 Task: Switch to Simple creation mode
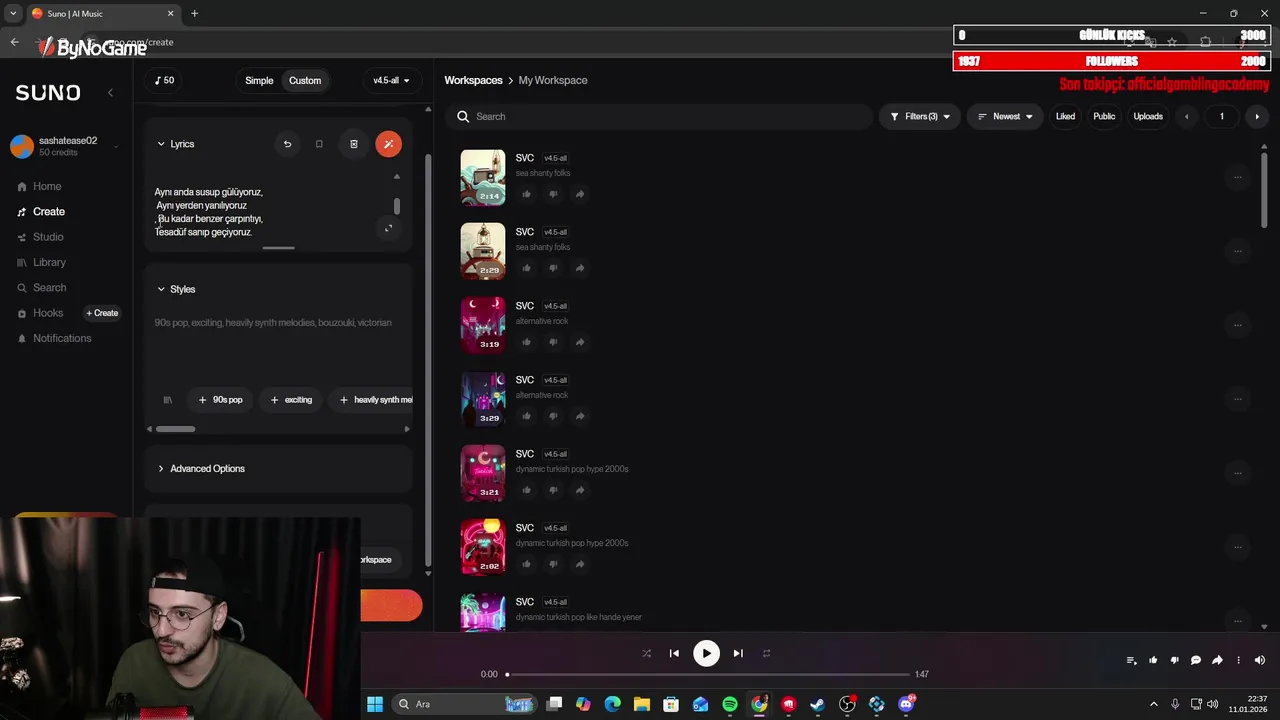click(259, 80)
